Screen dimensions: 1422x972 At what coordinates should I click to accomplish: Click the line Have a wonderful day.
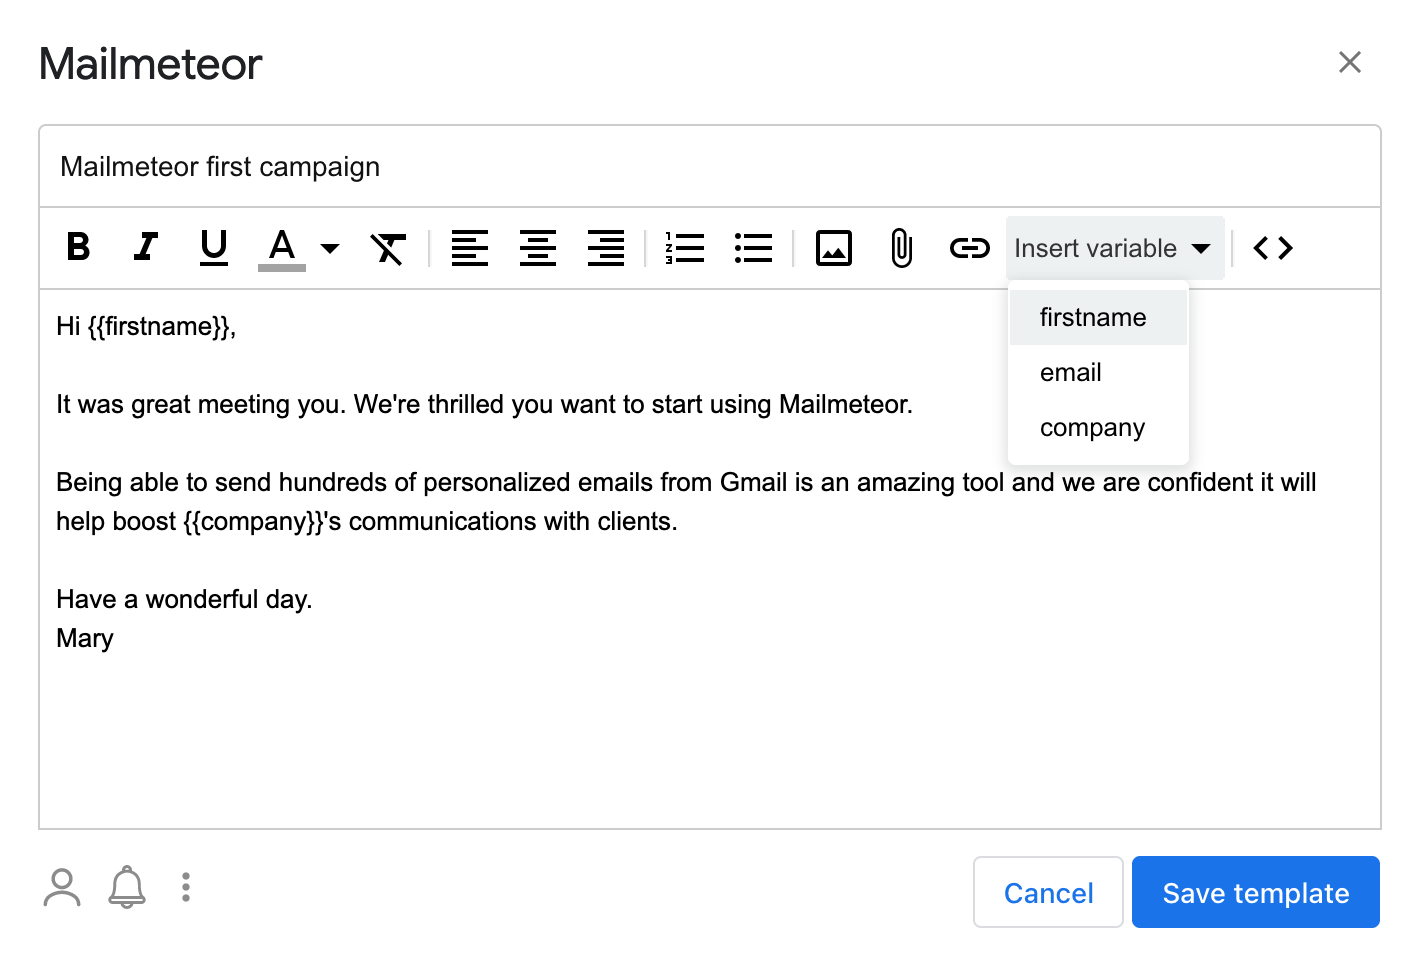(184, 599)
